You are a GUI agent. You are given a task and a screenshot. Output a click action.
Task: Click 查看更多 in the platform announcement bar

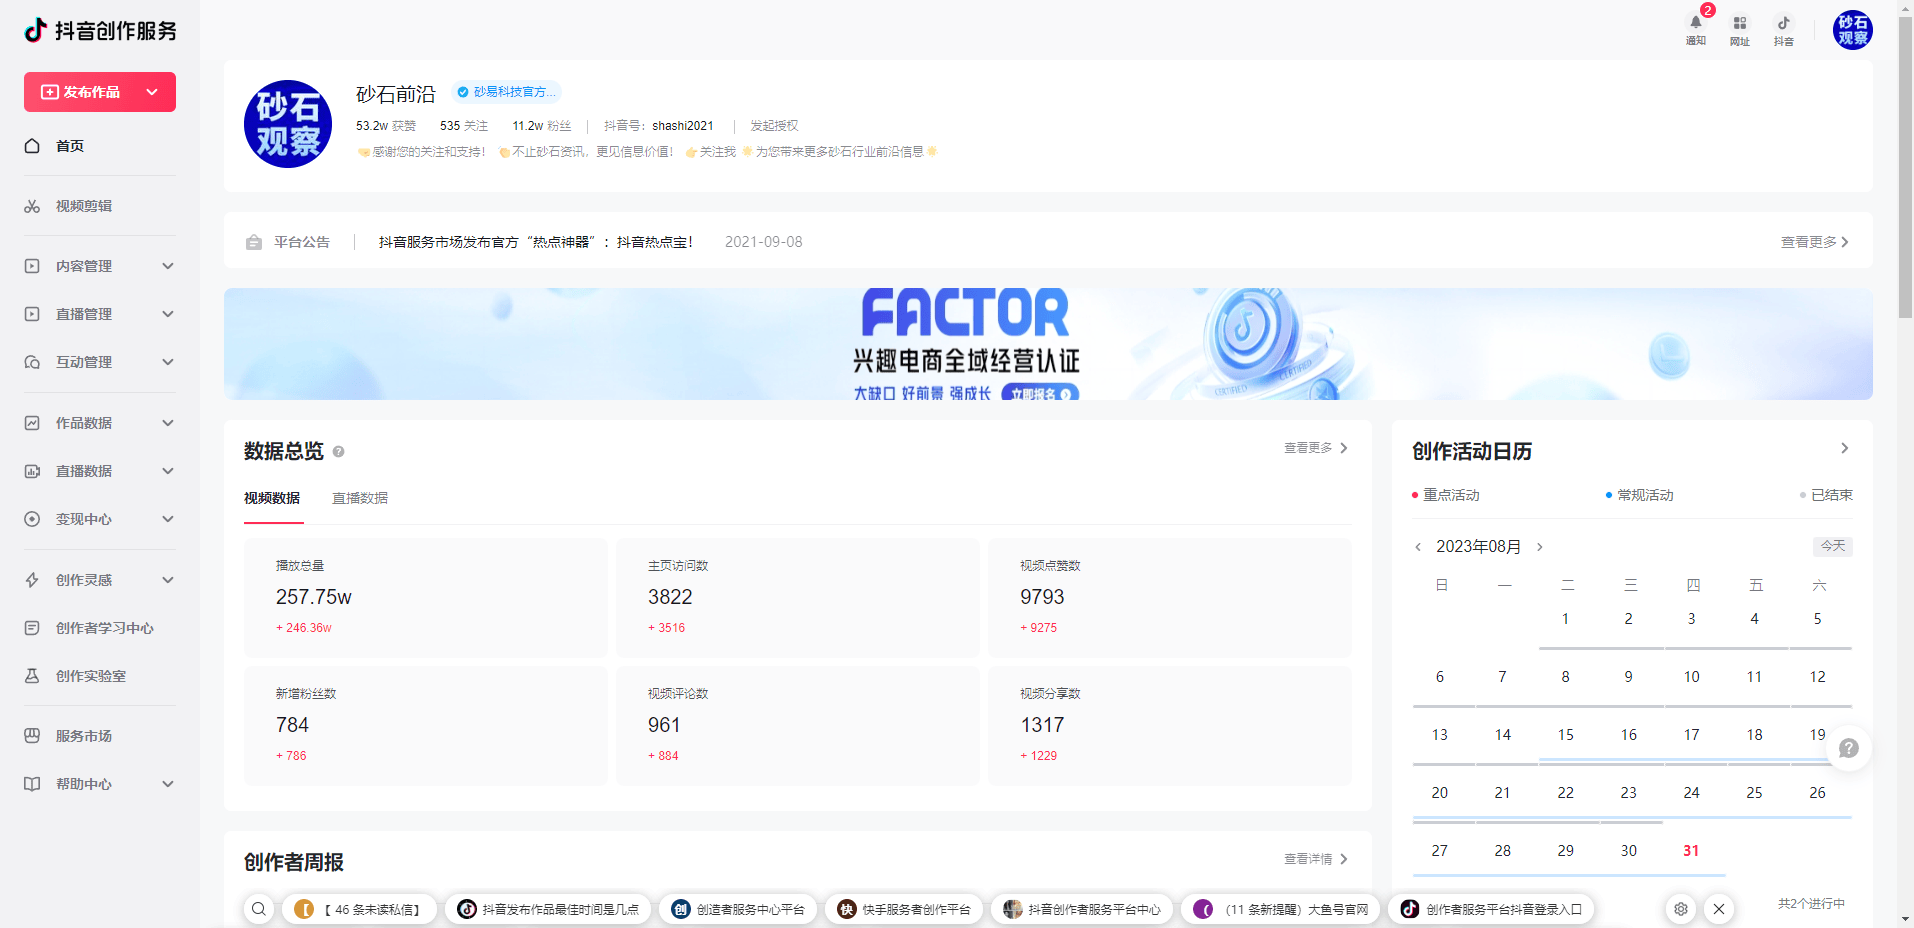(x=1814, y=242)
